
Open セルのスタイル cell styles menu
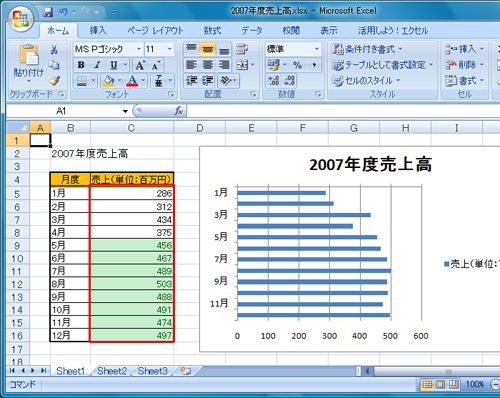(x=366, y=81)
